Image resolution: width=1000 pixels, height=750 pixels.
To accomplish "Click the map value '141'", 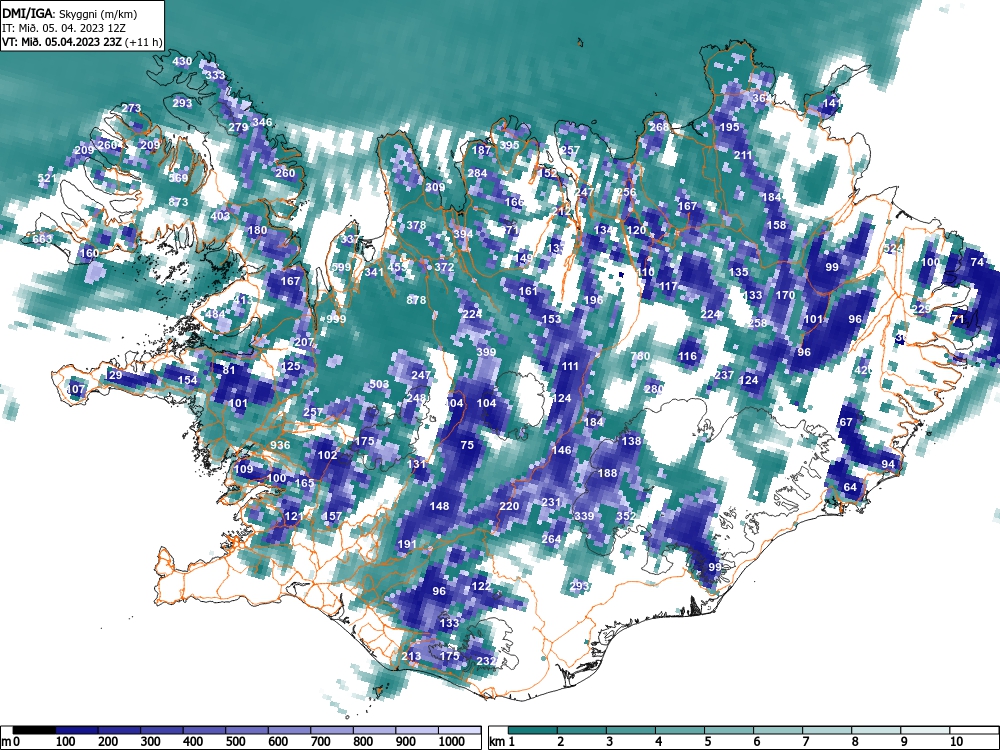I will 832,103.
